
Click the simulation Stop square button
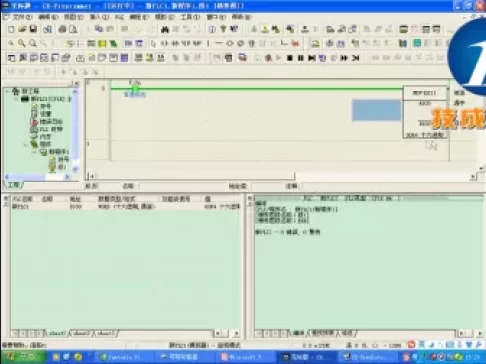tap(290, 58)
